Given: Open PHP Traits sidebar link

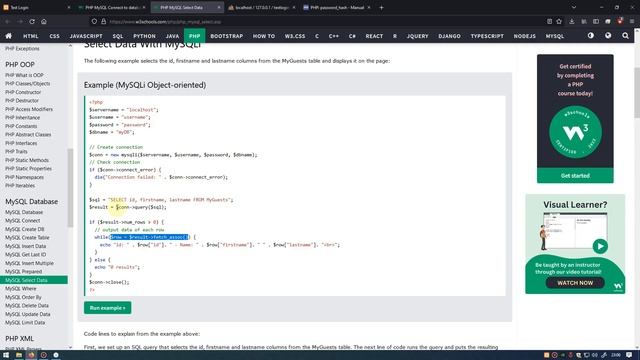Looking at the screenshot, I should 16,151.
